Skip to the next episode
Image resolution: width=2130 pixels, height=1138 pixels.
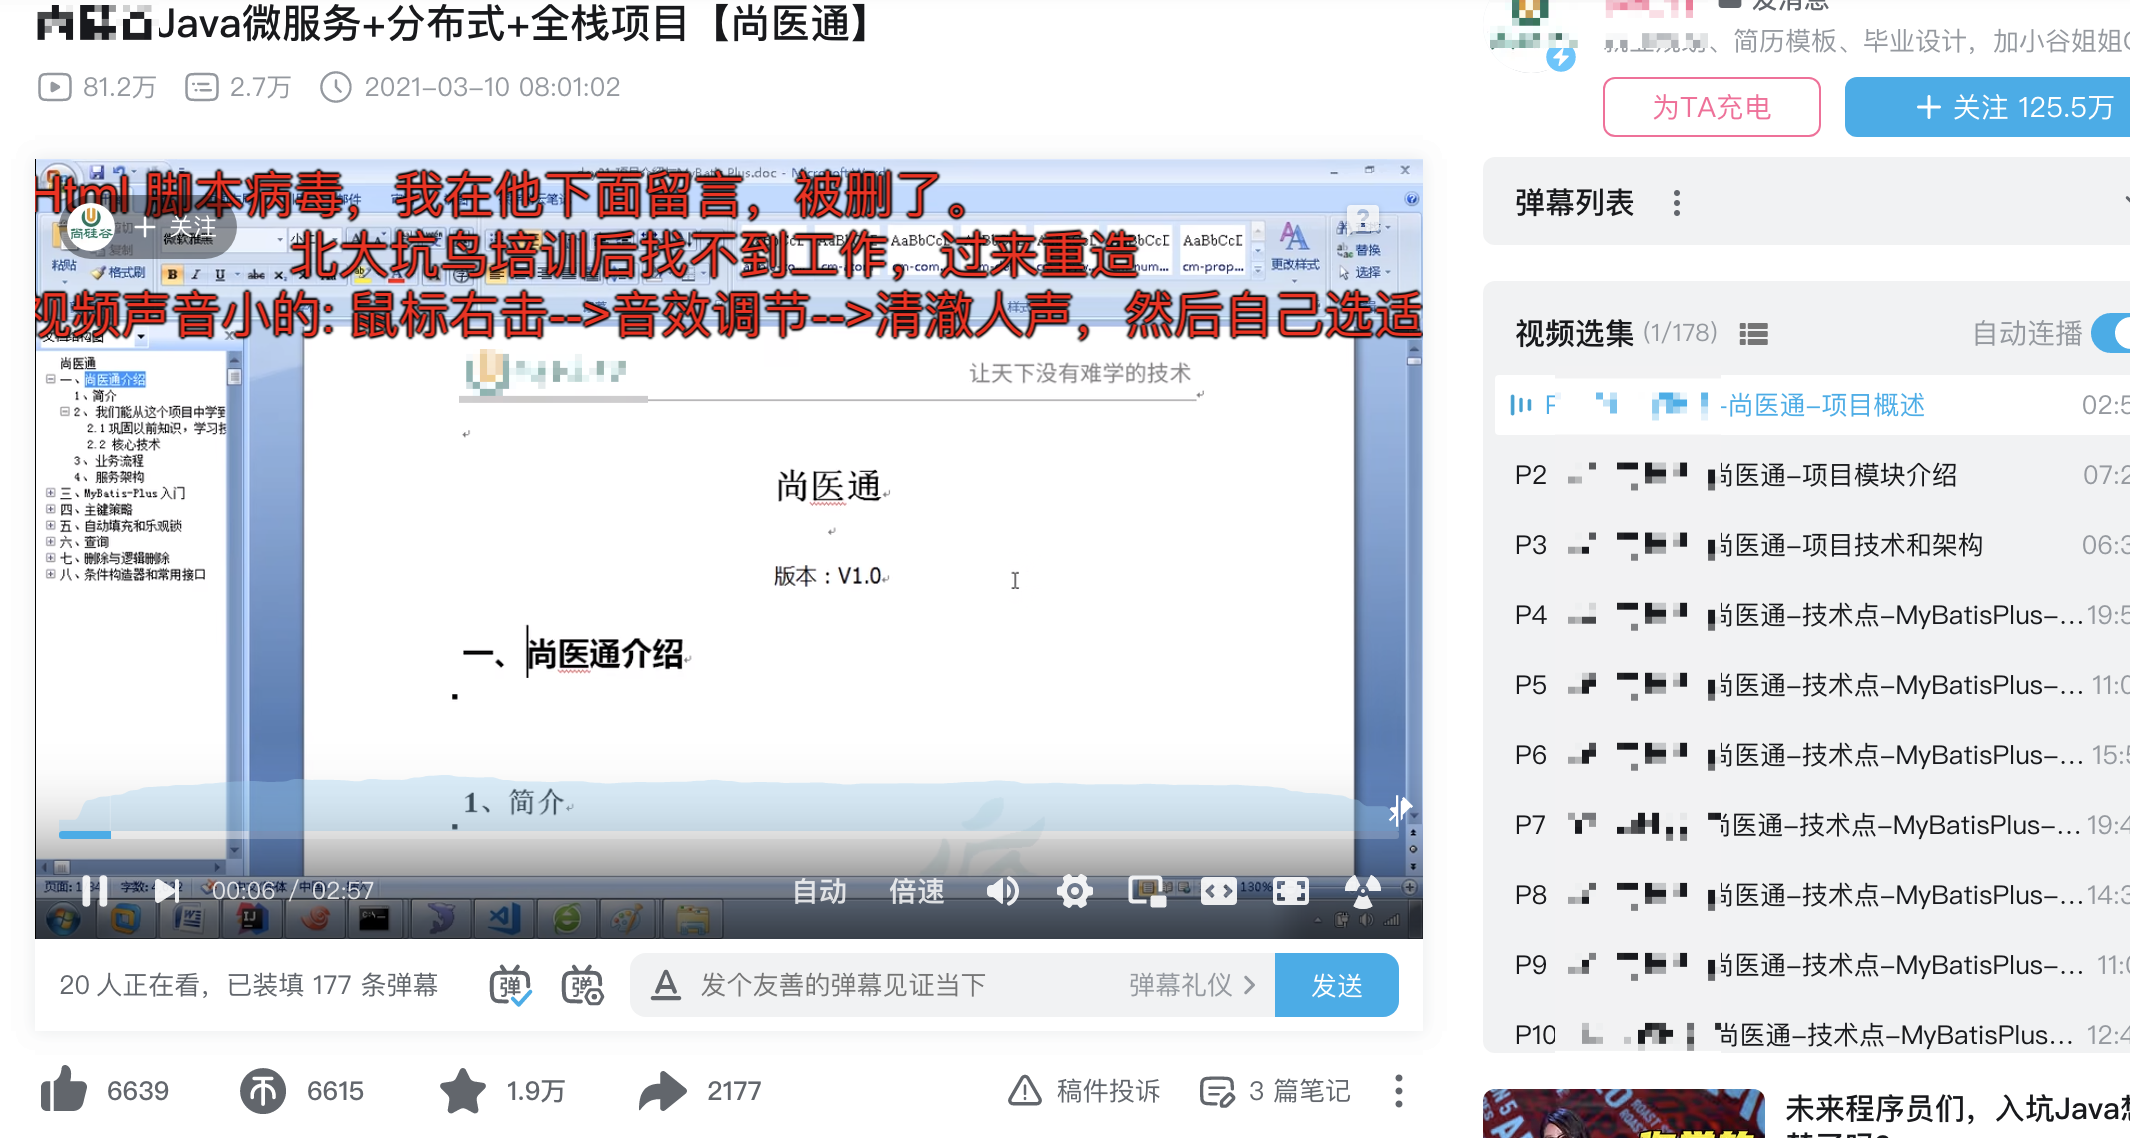click(167, 890)
